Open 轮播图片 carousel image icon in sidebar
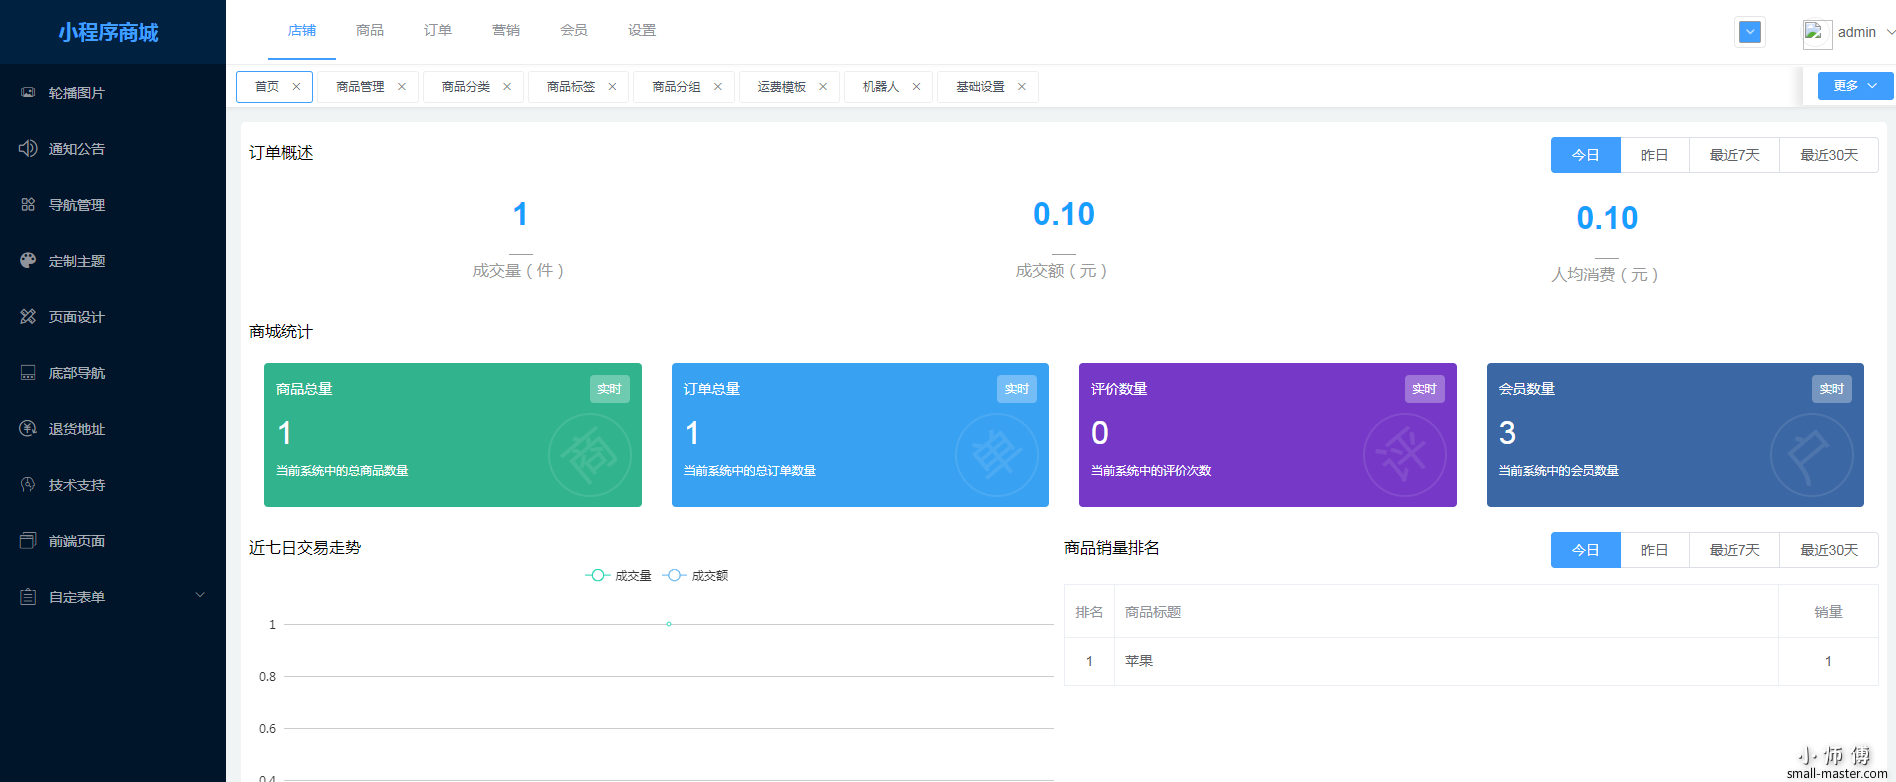The image size is (1896, 782). point(28,92)
